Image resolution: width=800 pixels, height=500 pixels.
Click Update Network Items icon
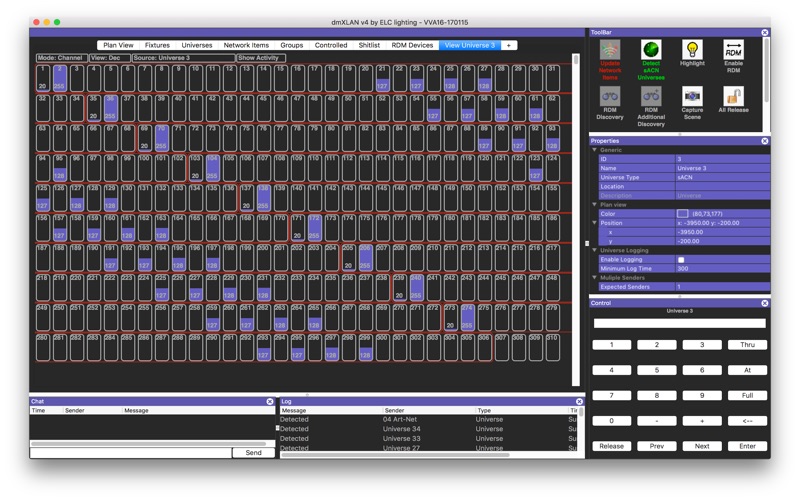[610, 50]
